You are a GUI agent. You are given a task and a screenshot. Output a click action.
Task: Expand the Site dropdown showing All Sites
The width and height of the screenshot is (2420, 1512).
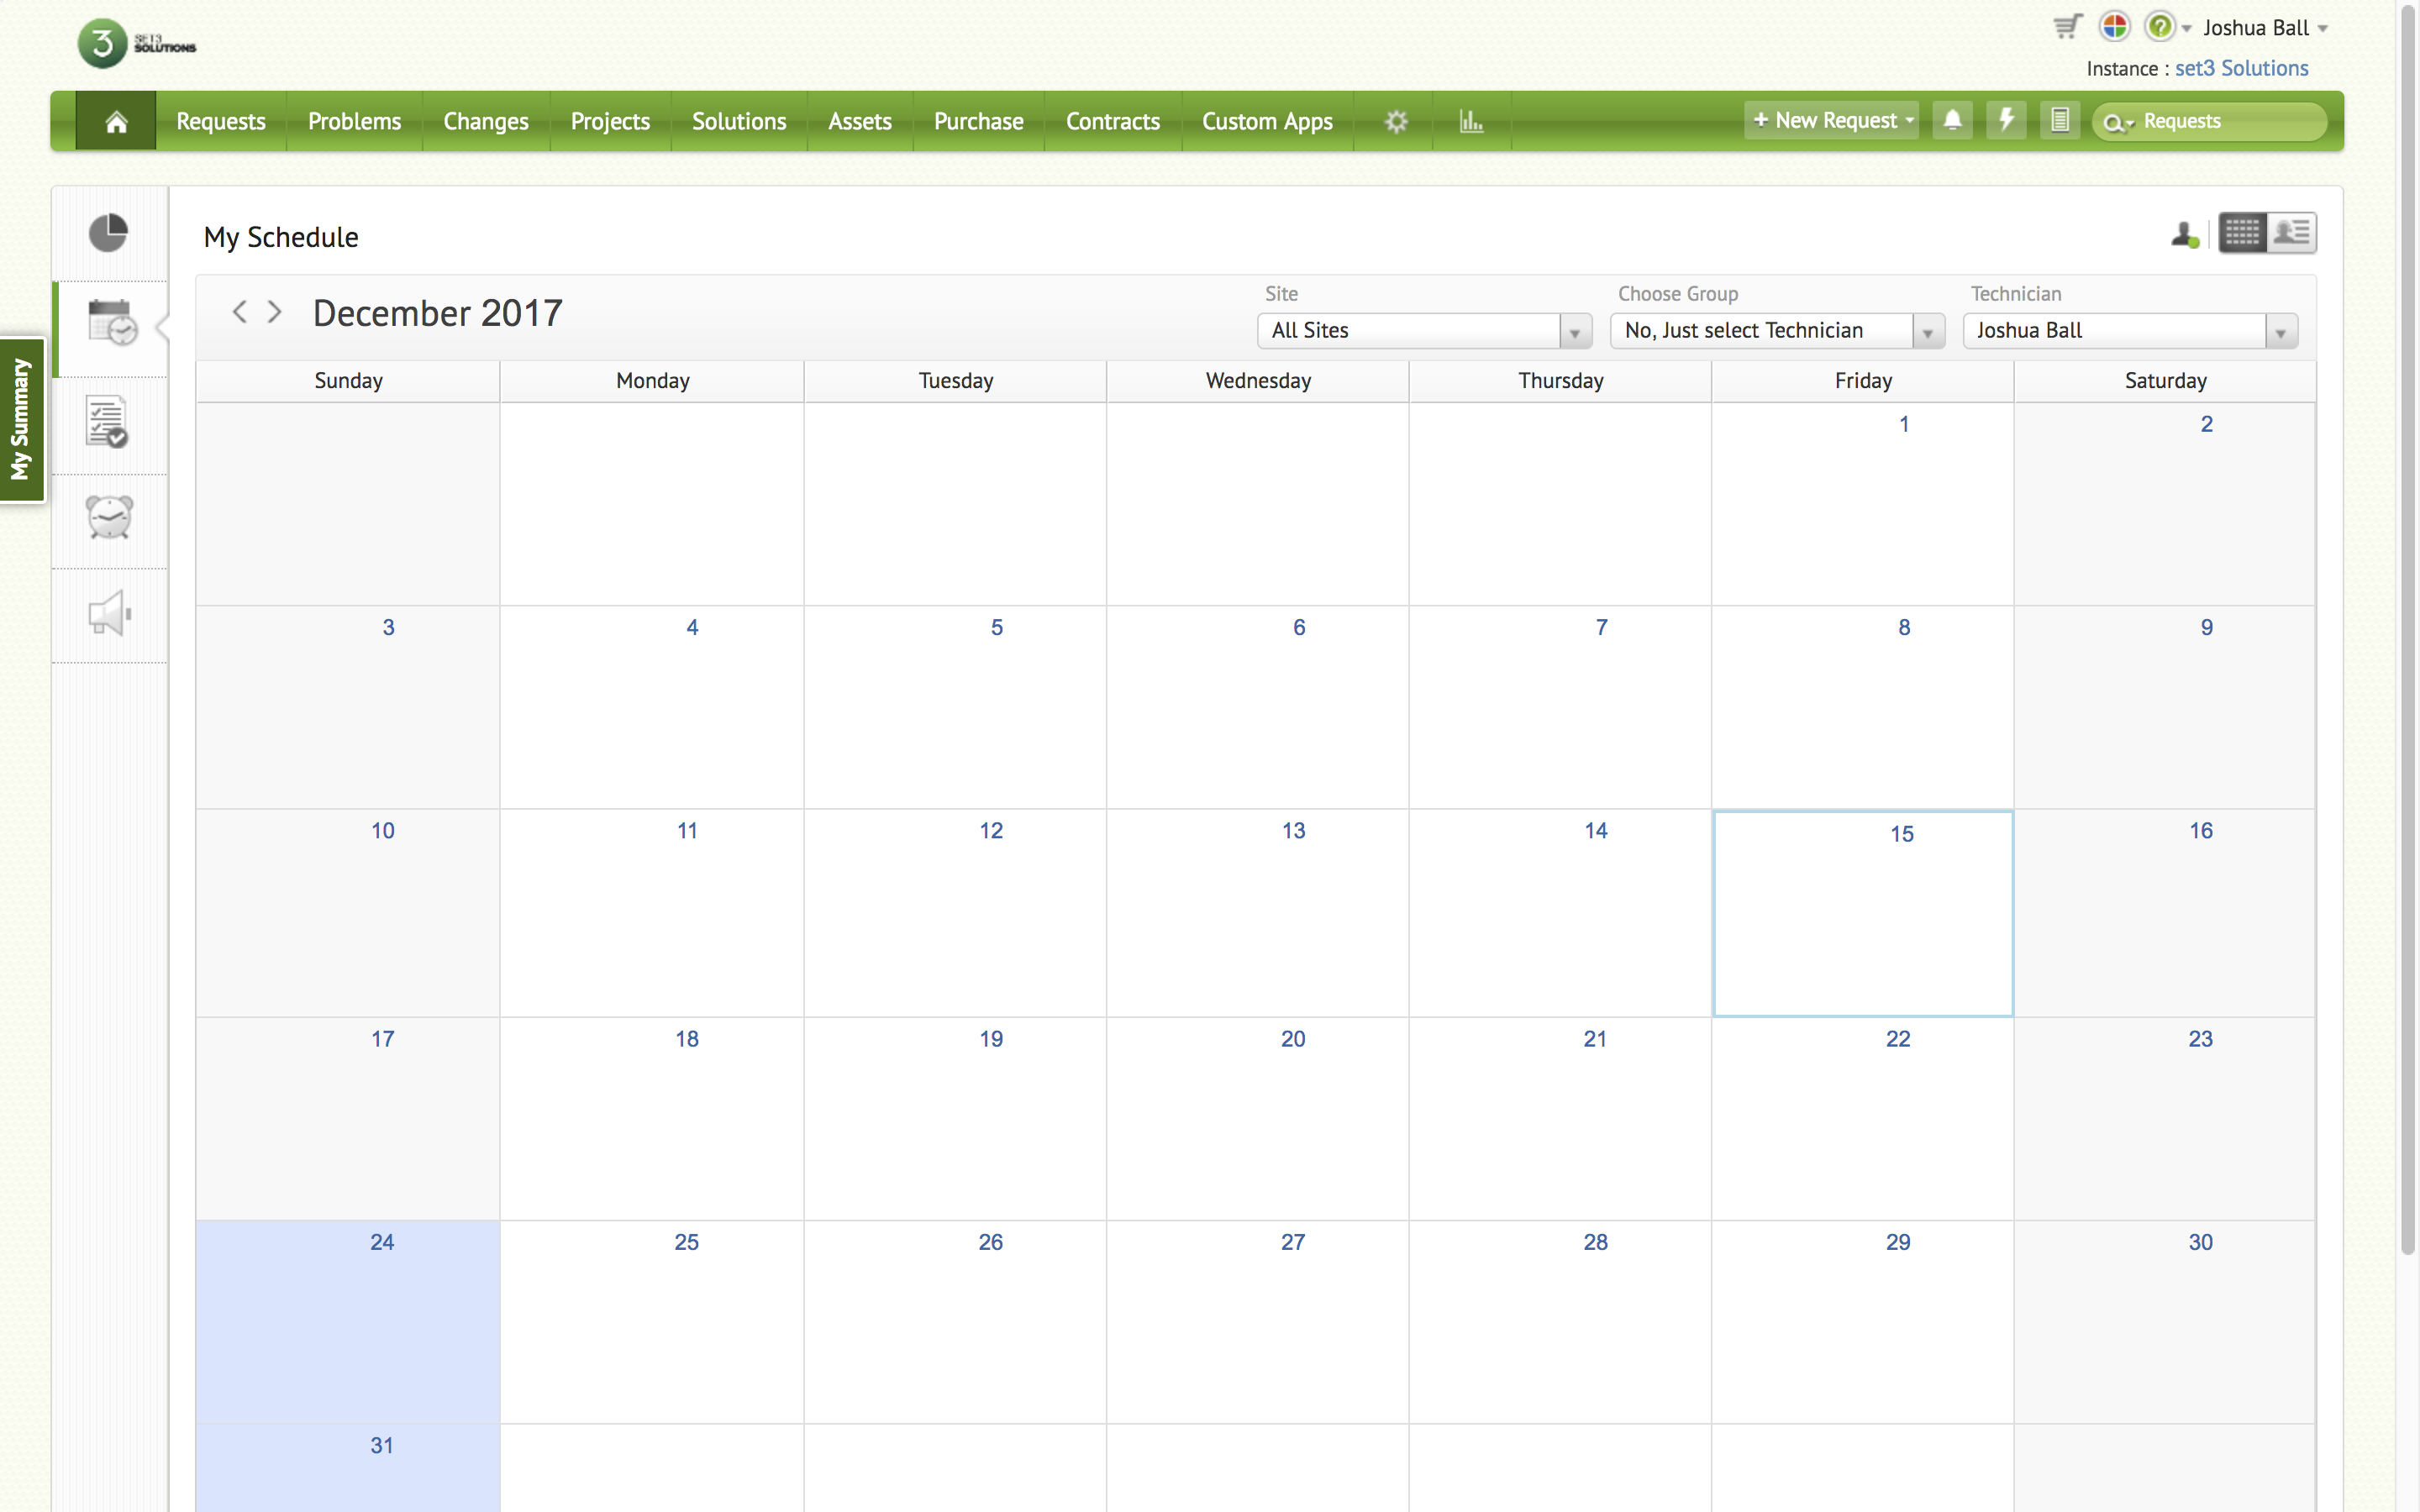tap(1424, 331)
